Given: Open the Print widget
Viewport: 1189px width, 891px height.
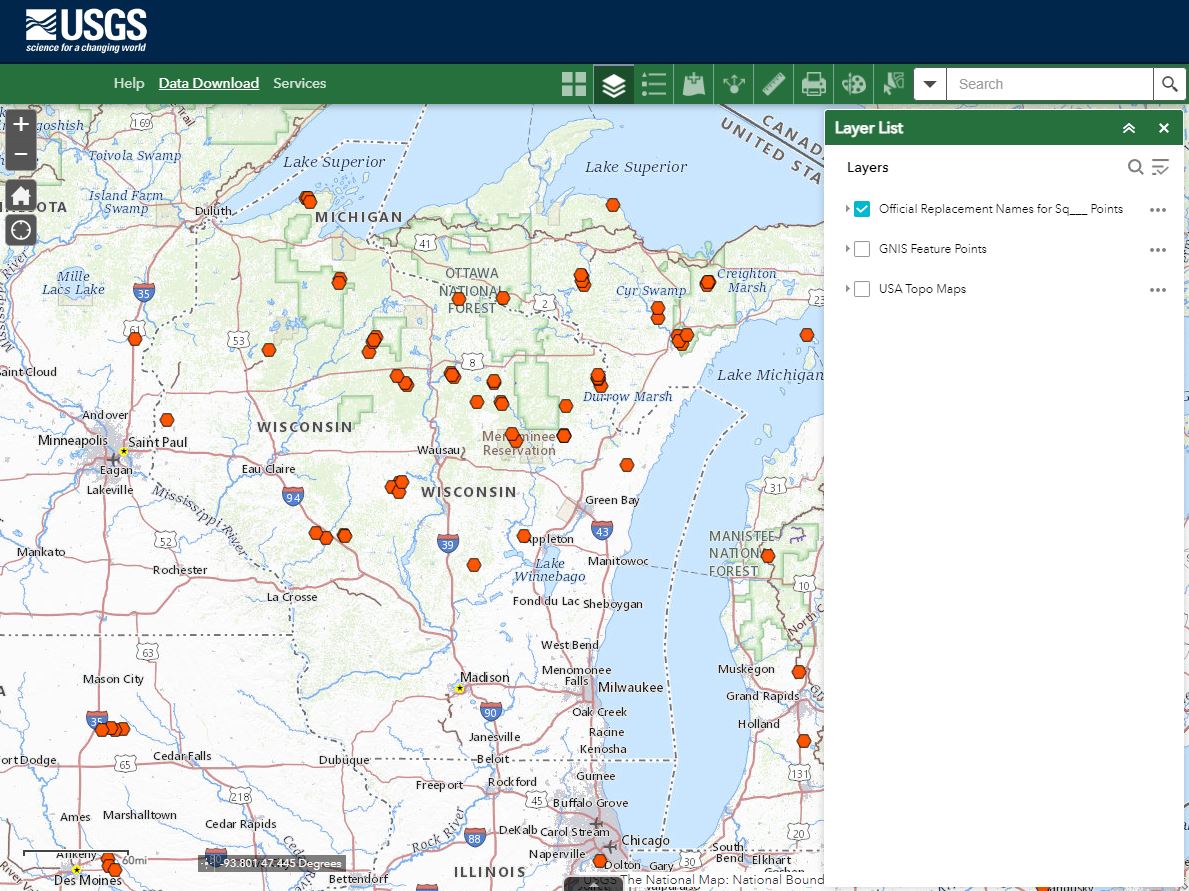Looking at the screenshot, I should pos(813,85).
